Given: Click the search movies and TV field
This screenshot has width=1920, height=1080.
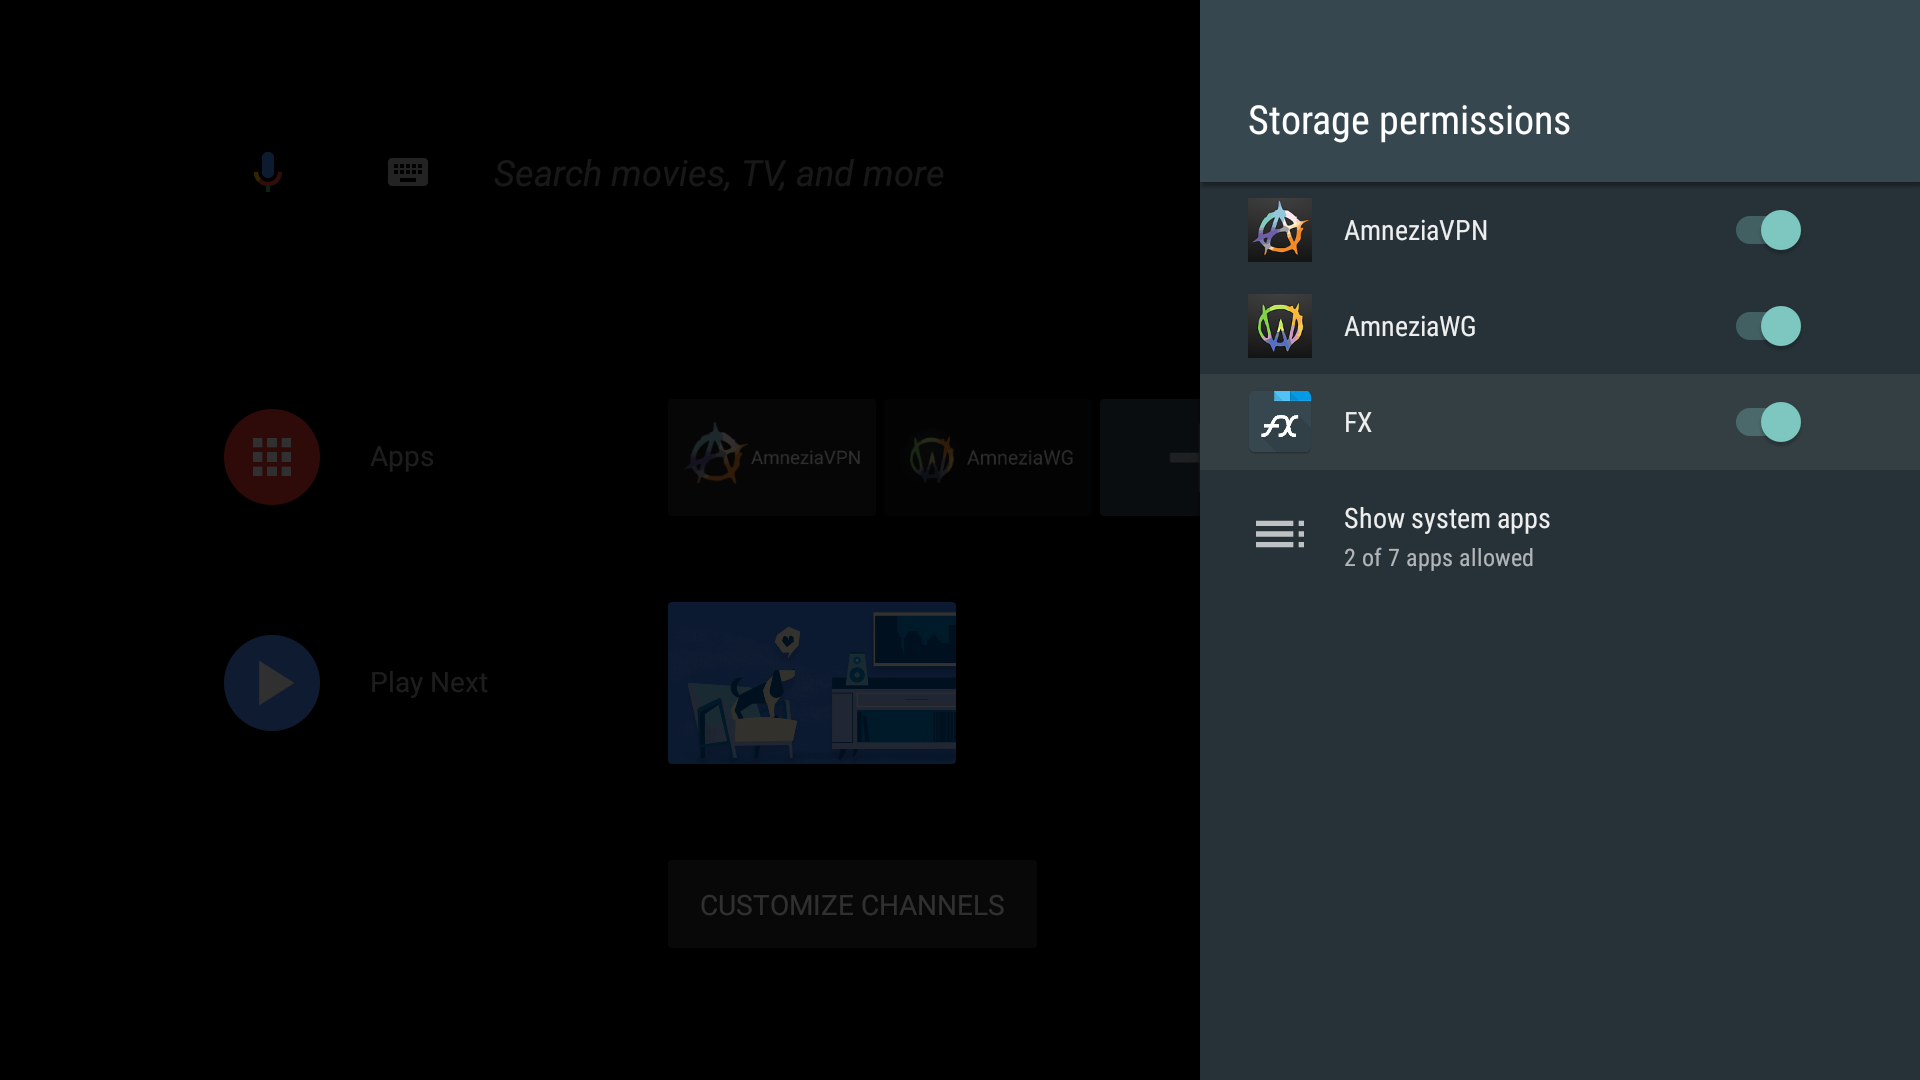Looking at the screenshot, I should point(719,174).
